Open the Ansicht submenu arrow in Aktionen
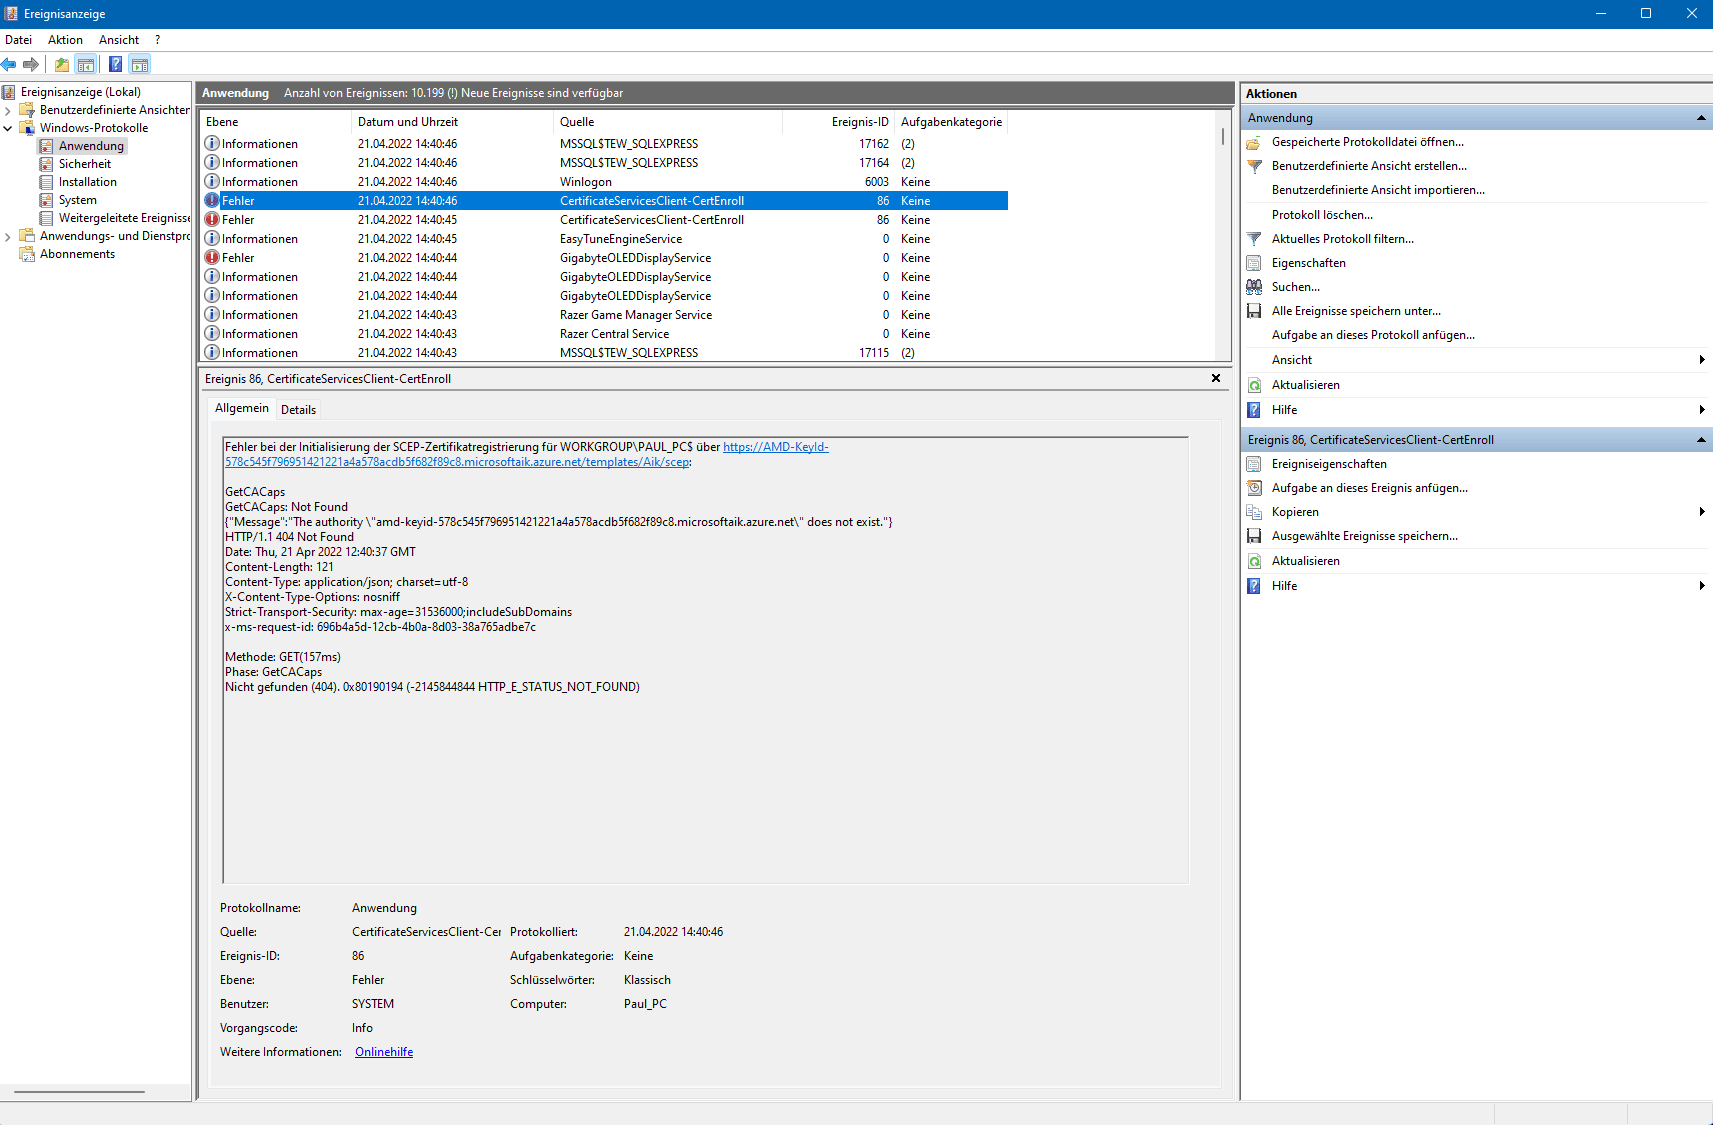 1702,360
